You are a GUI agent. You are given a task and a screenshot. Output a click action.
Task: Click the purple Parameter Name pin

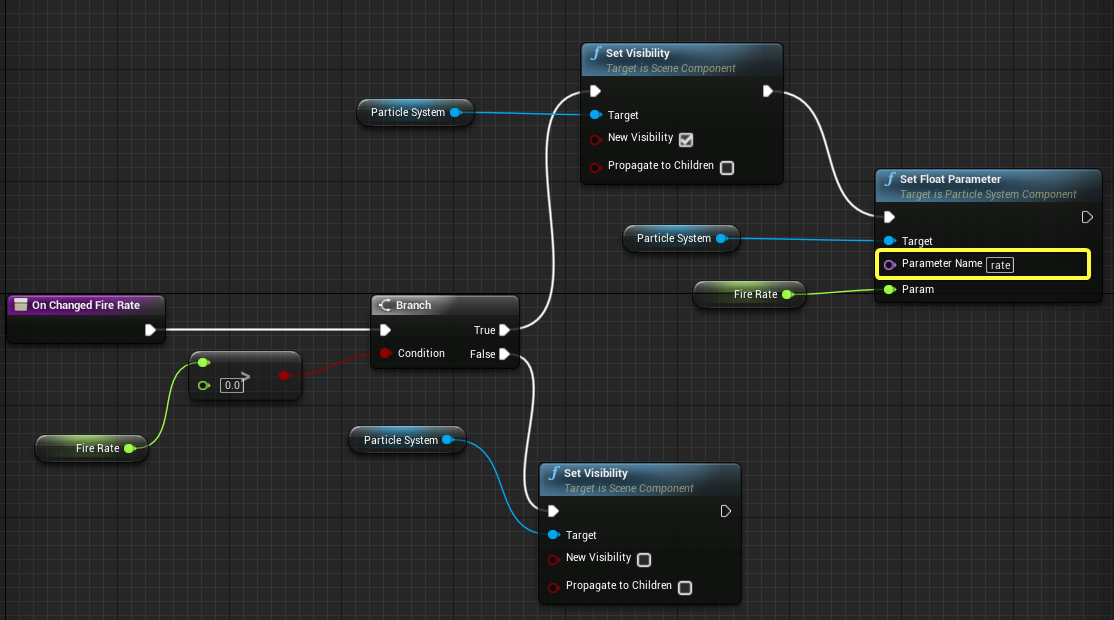889,264
